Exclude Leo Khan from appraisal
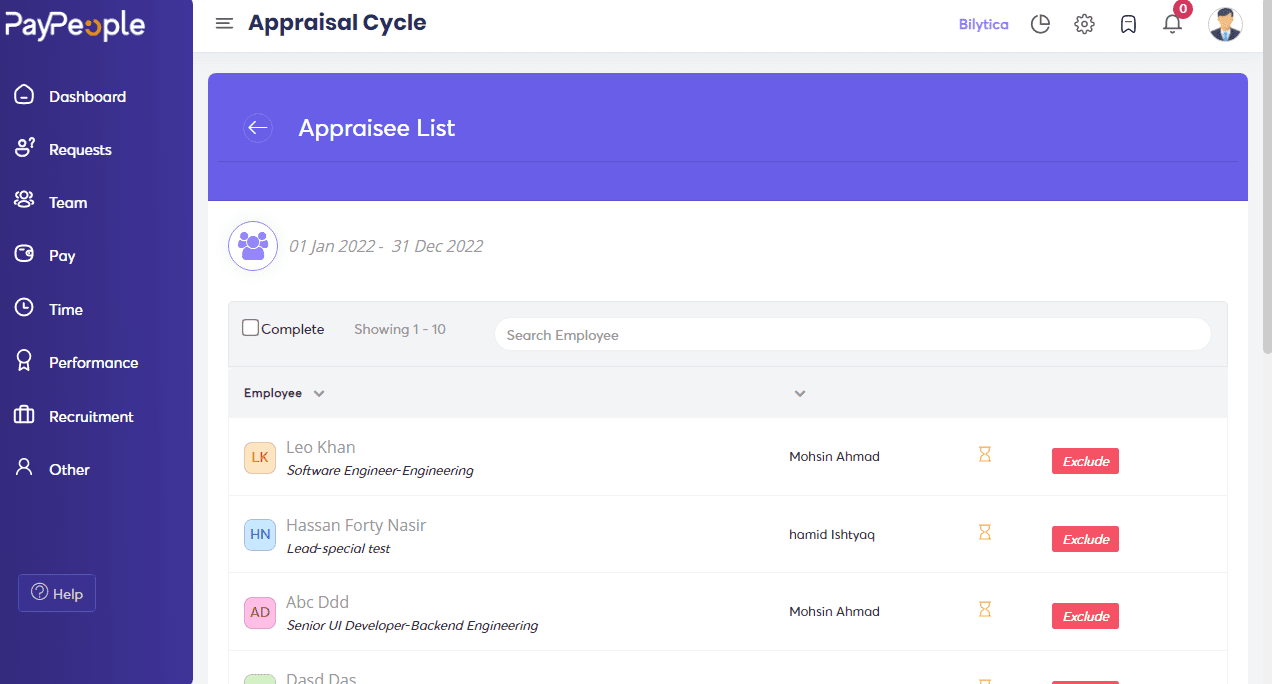Image resolution: width=1272 pixels, height=684 pixels. coord(1085,461)
